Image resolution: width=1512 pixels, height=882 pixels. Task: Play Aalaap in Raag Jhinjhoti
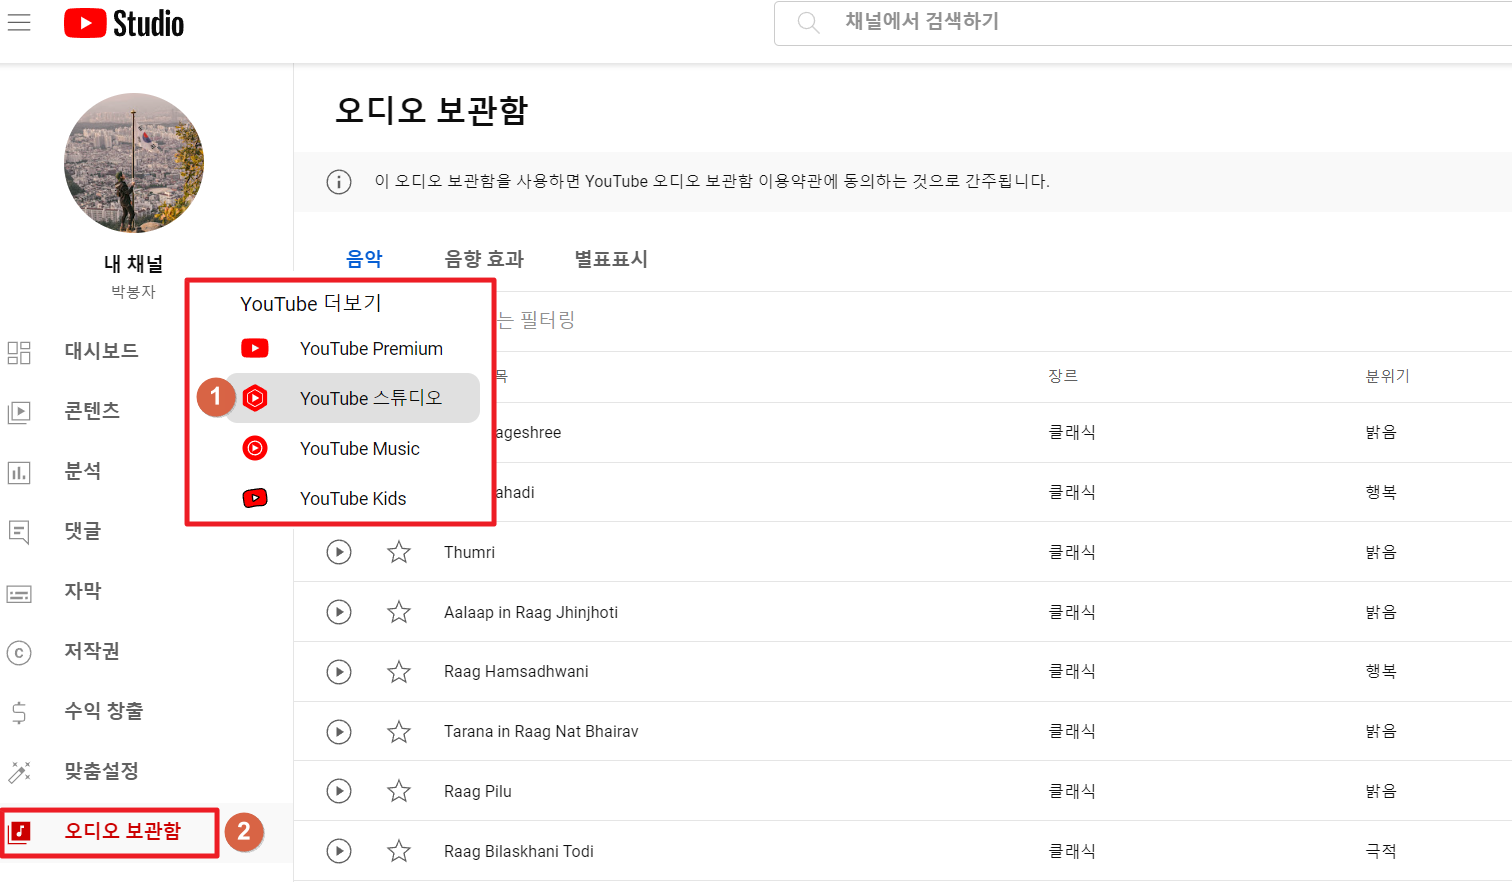[339, 612]
